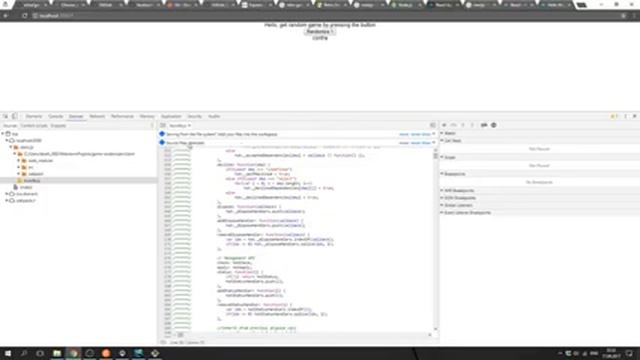
Task: Open the Elements tab in DevTools
Action: (x=34, y=116)
